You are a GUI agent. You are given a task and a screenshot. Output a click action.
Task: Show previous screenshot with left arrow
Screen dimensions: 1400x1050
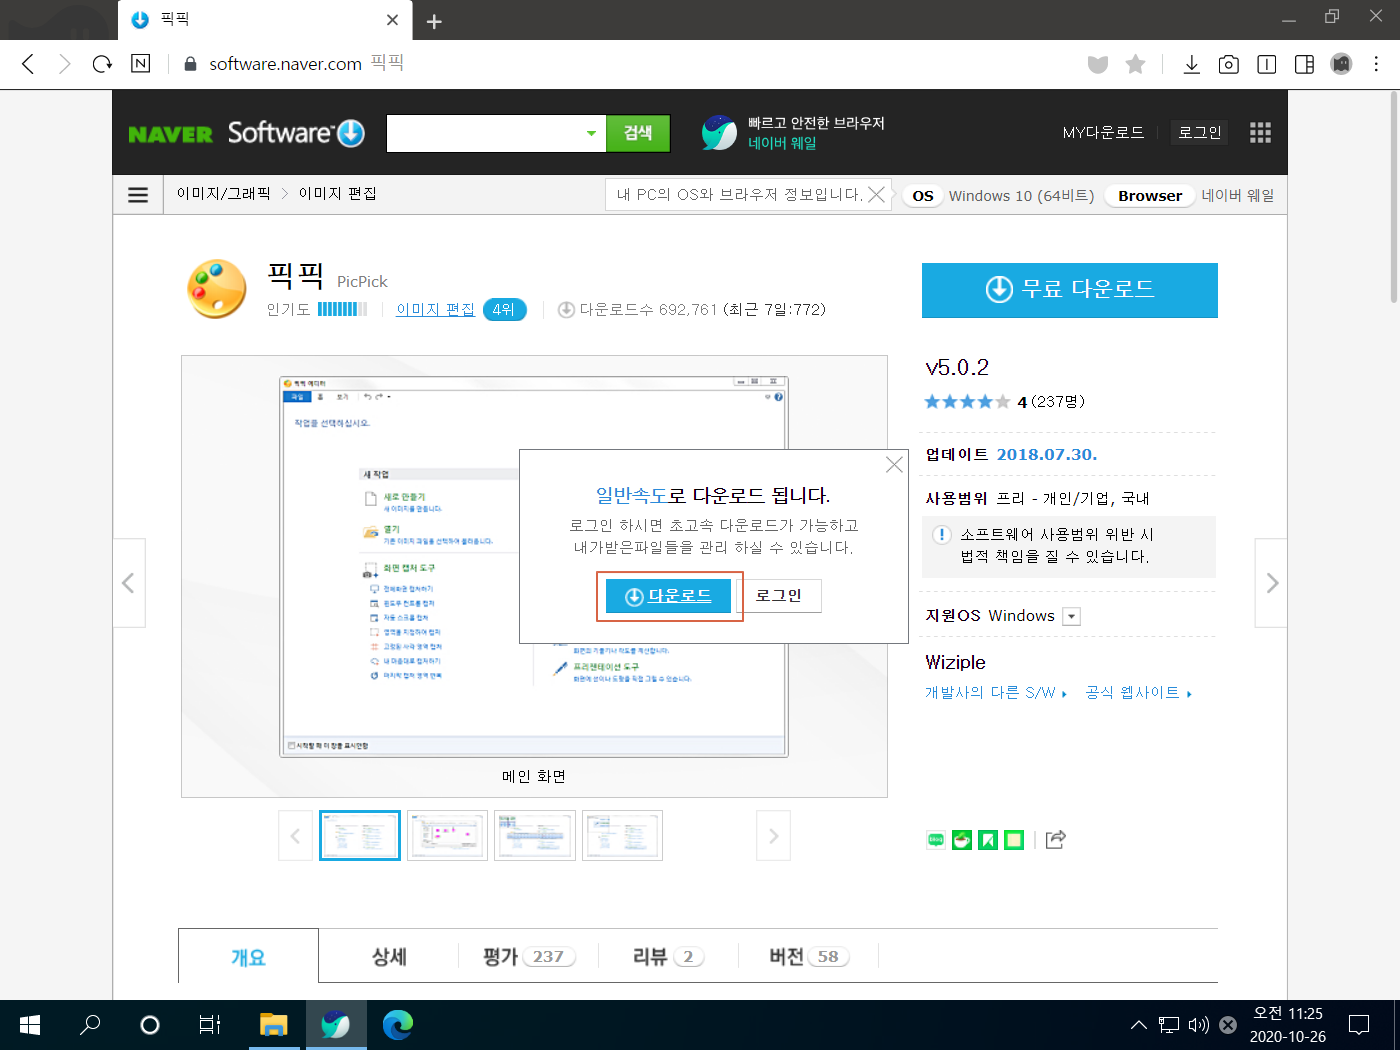point(129,583)
